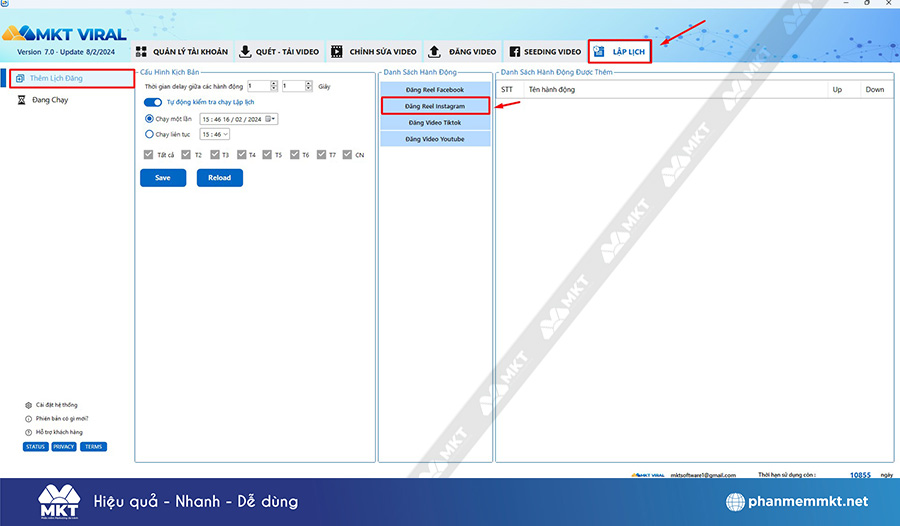
Task: Click the Tên hành động column header
Action: (675, 90)
